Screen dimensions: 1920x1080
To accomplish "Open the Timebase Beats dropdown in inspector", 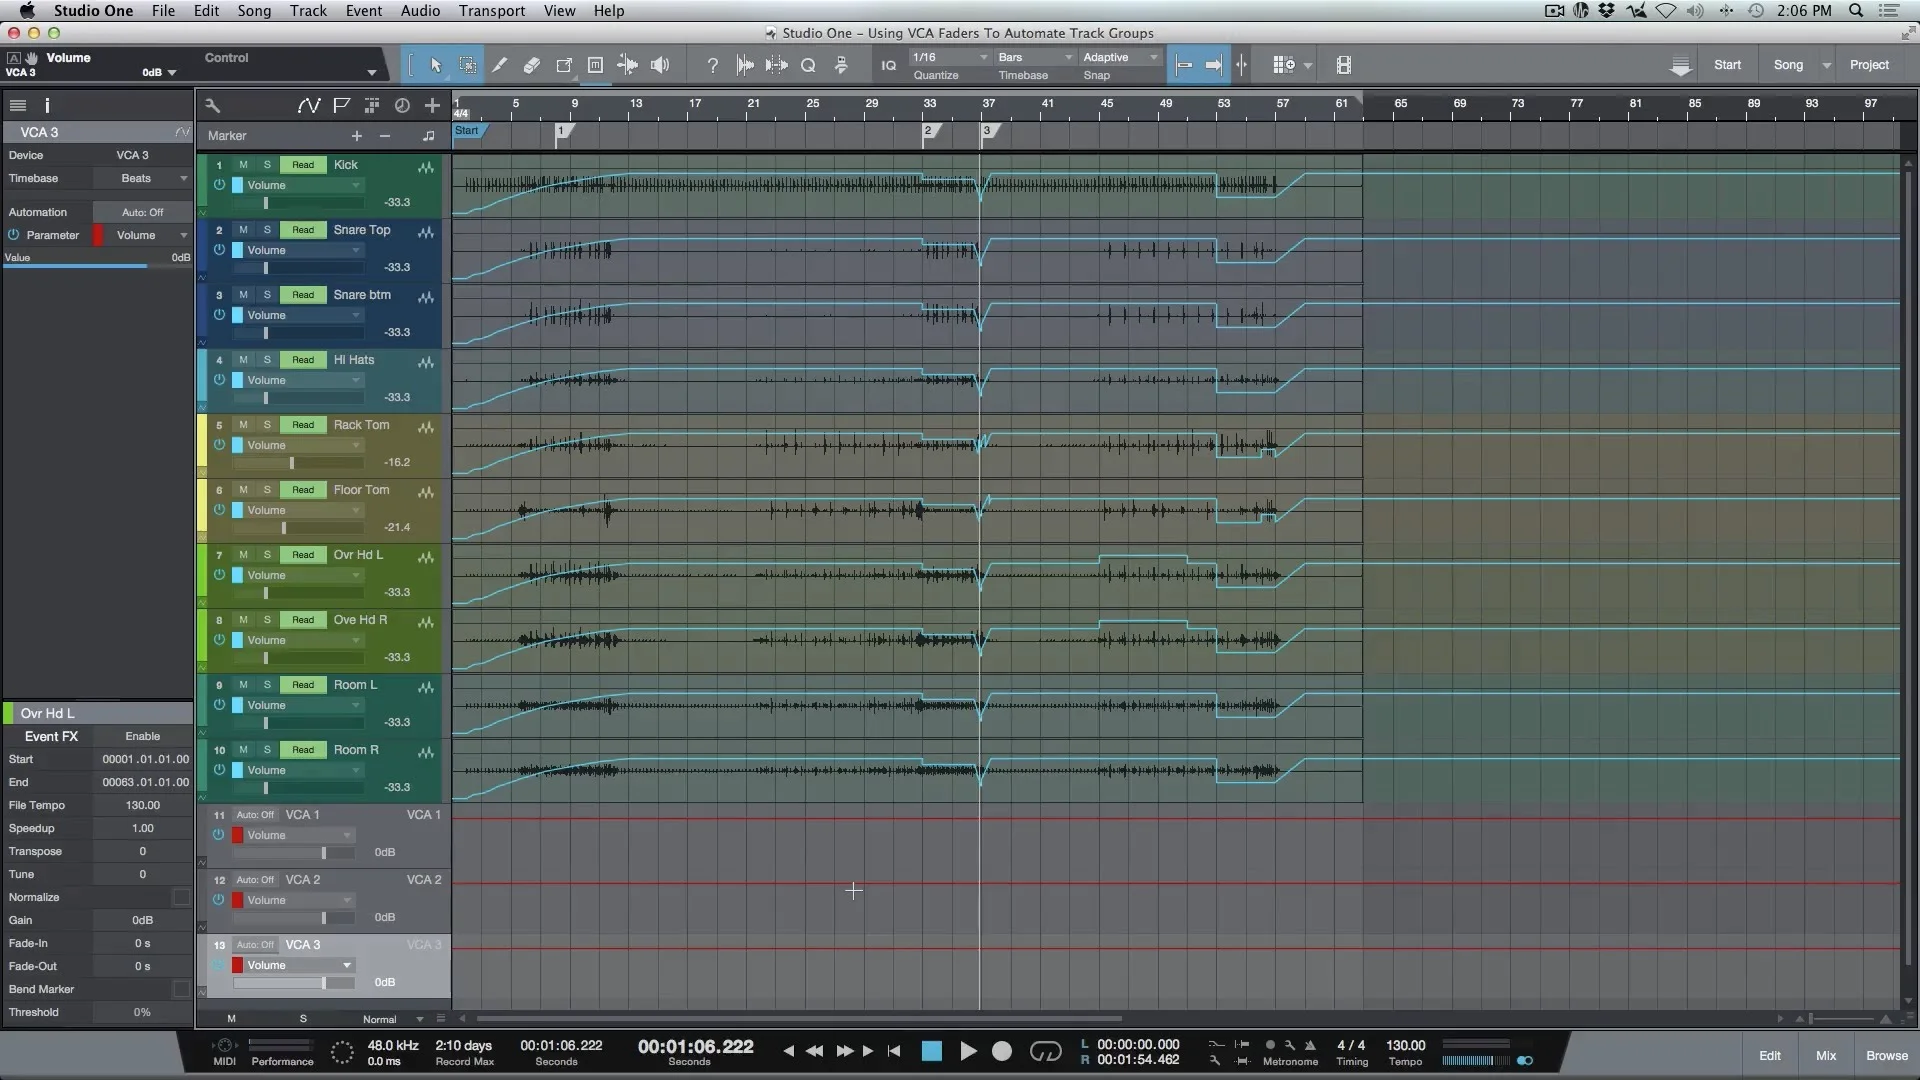I will point(142,179).
